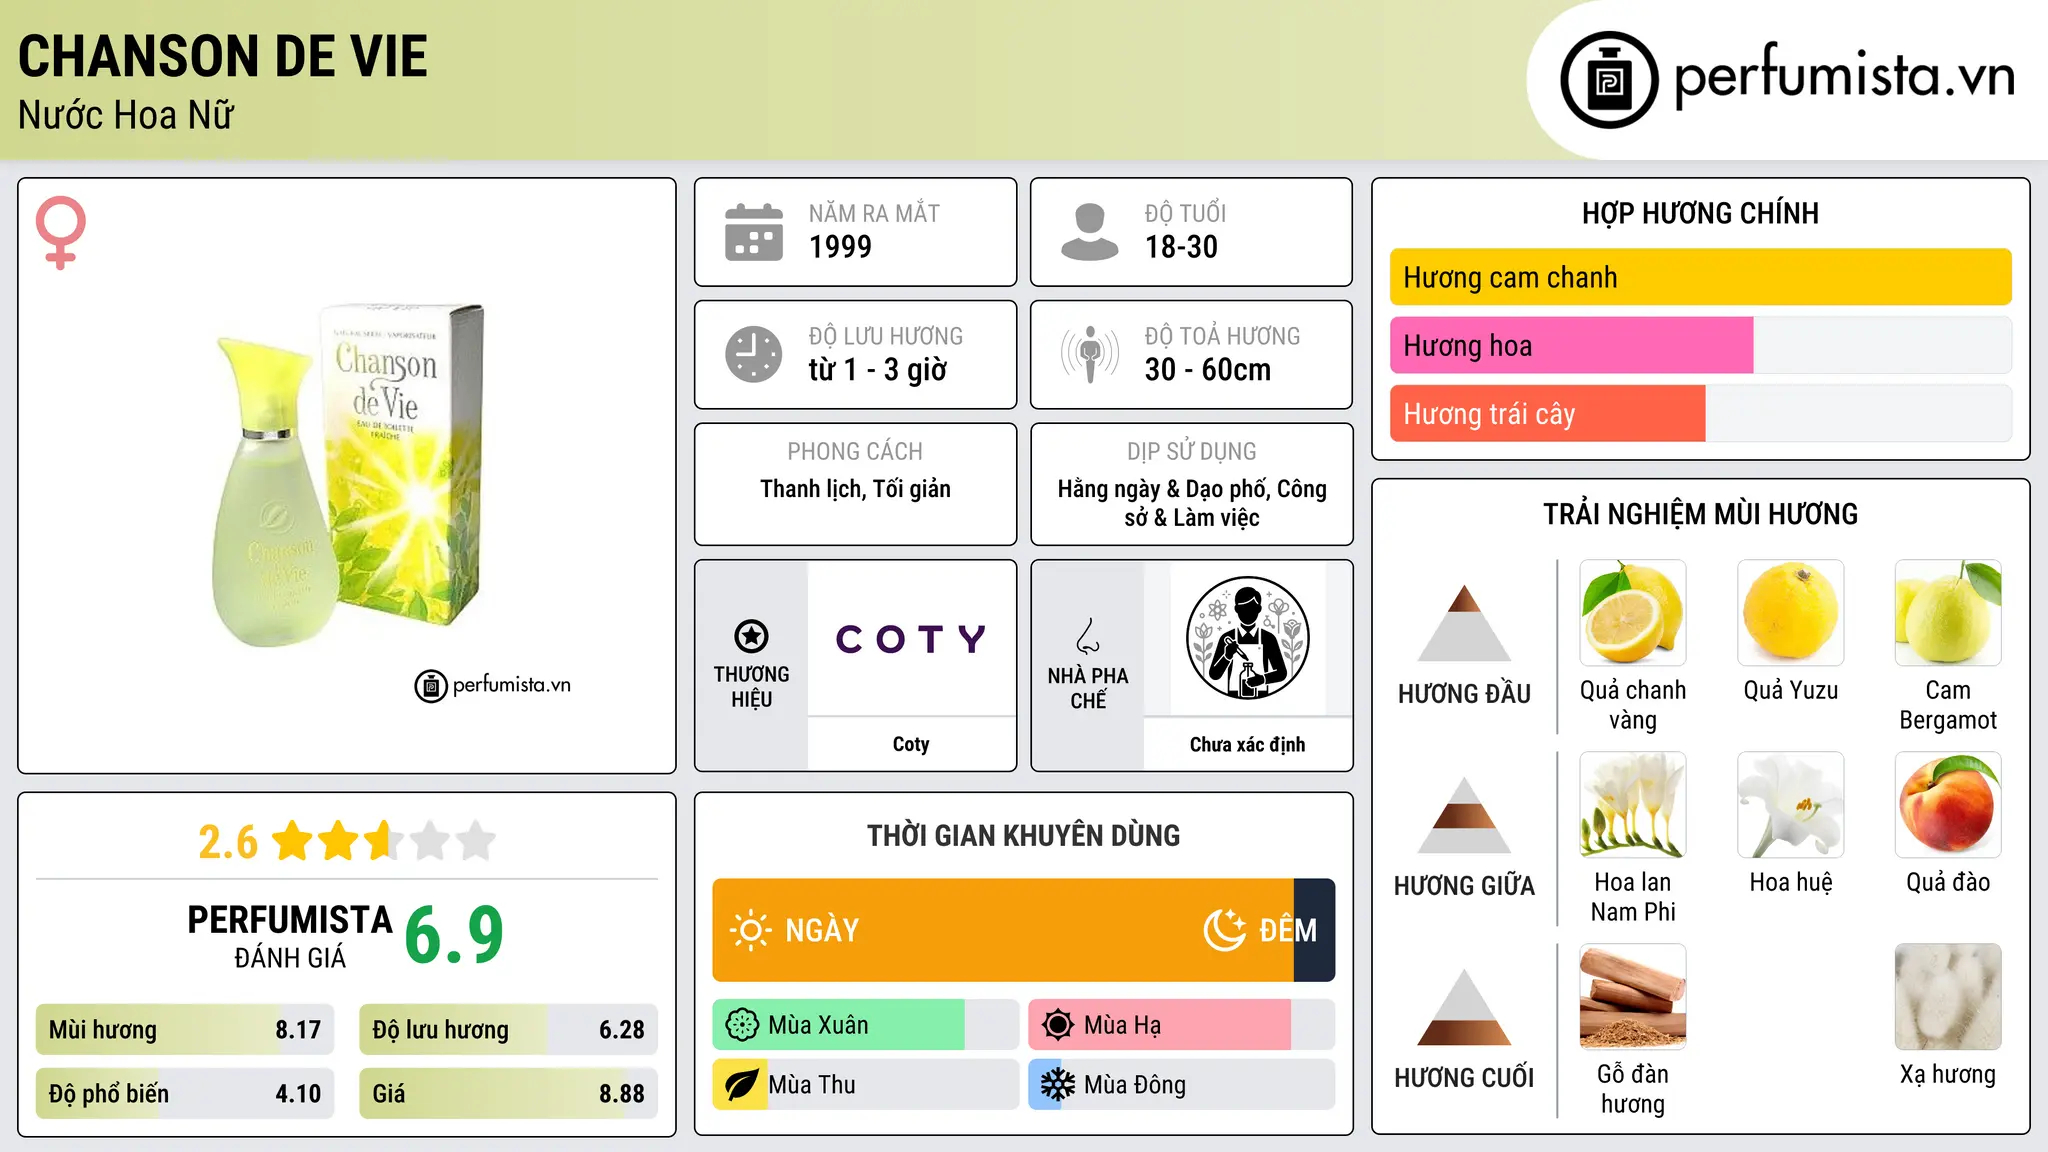Image resolution: width=2048 pixels, height=1152 pixels.
Task: Click the perfumer label Chưa xác định
Action: 1247,744
